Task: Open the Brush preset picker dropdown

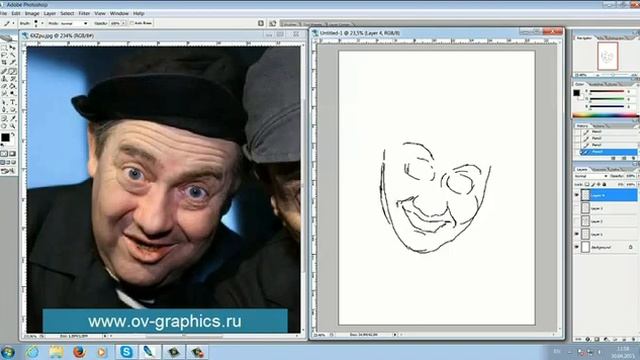Action: (42, 23)
